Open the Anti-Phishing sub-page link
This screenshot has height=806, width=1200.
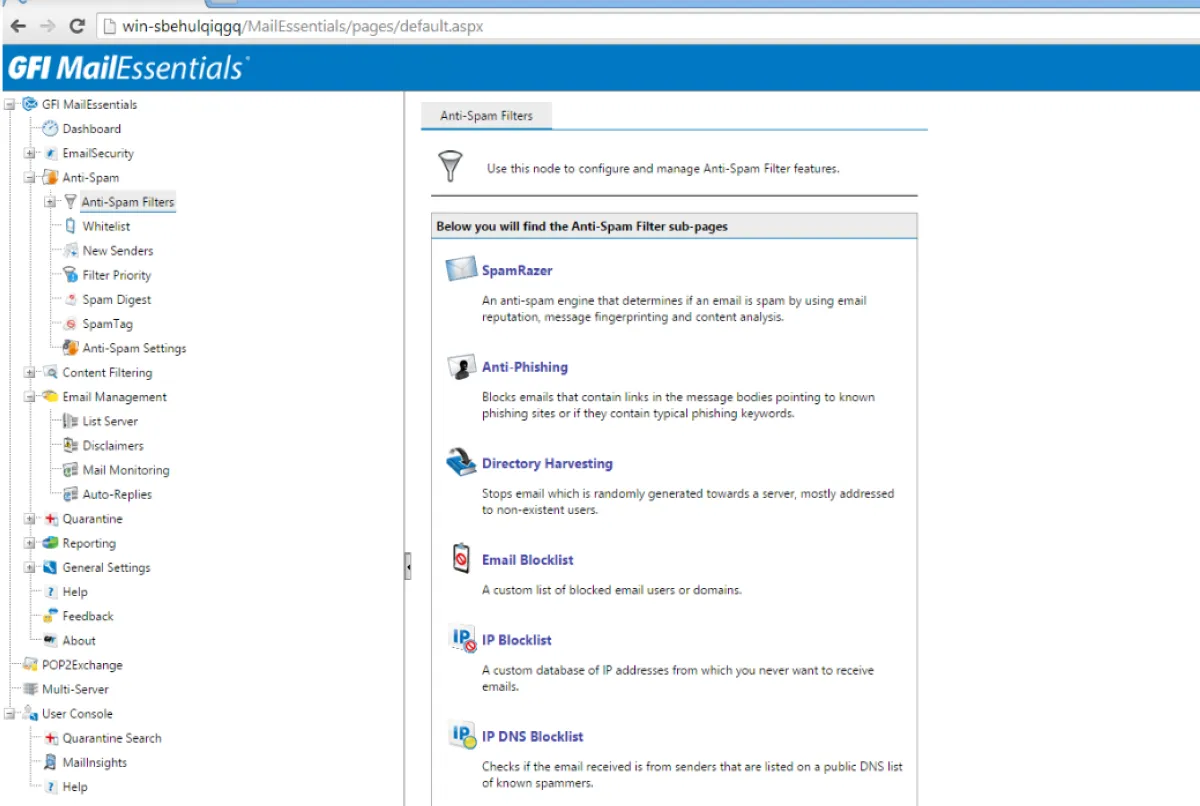coord(525,367)
